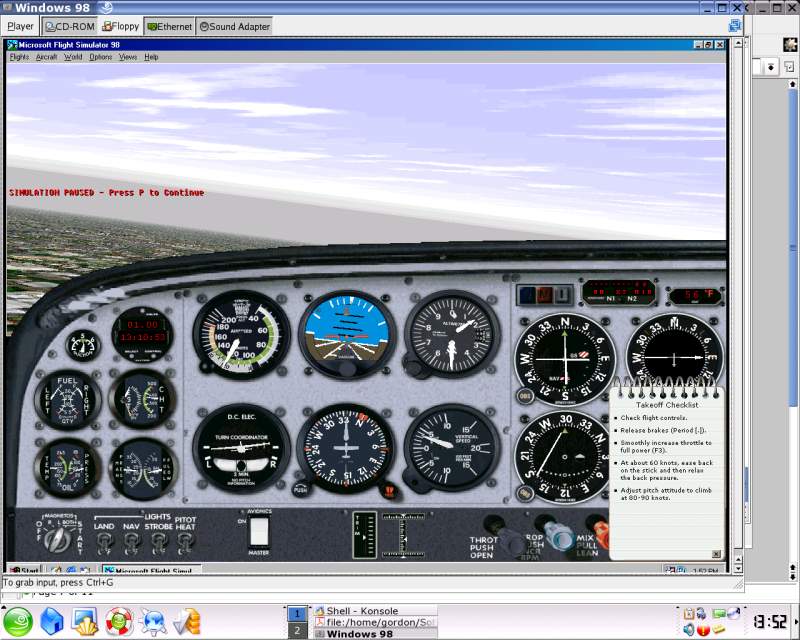The height and width of the screenshot is (640, 800).
Task: Flip the NAV lights switch
Action: click(x=131, y=543)
